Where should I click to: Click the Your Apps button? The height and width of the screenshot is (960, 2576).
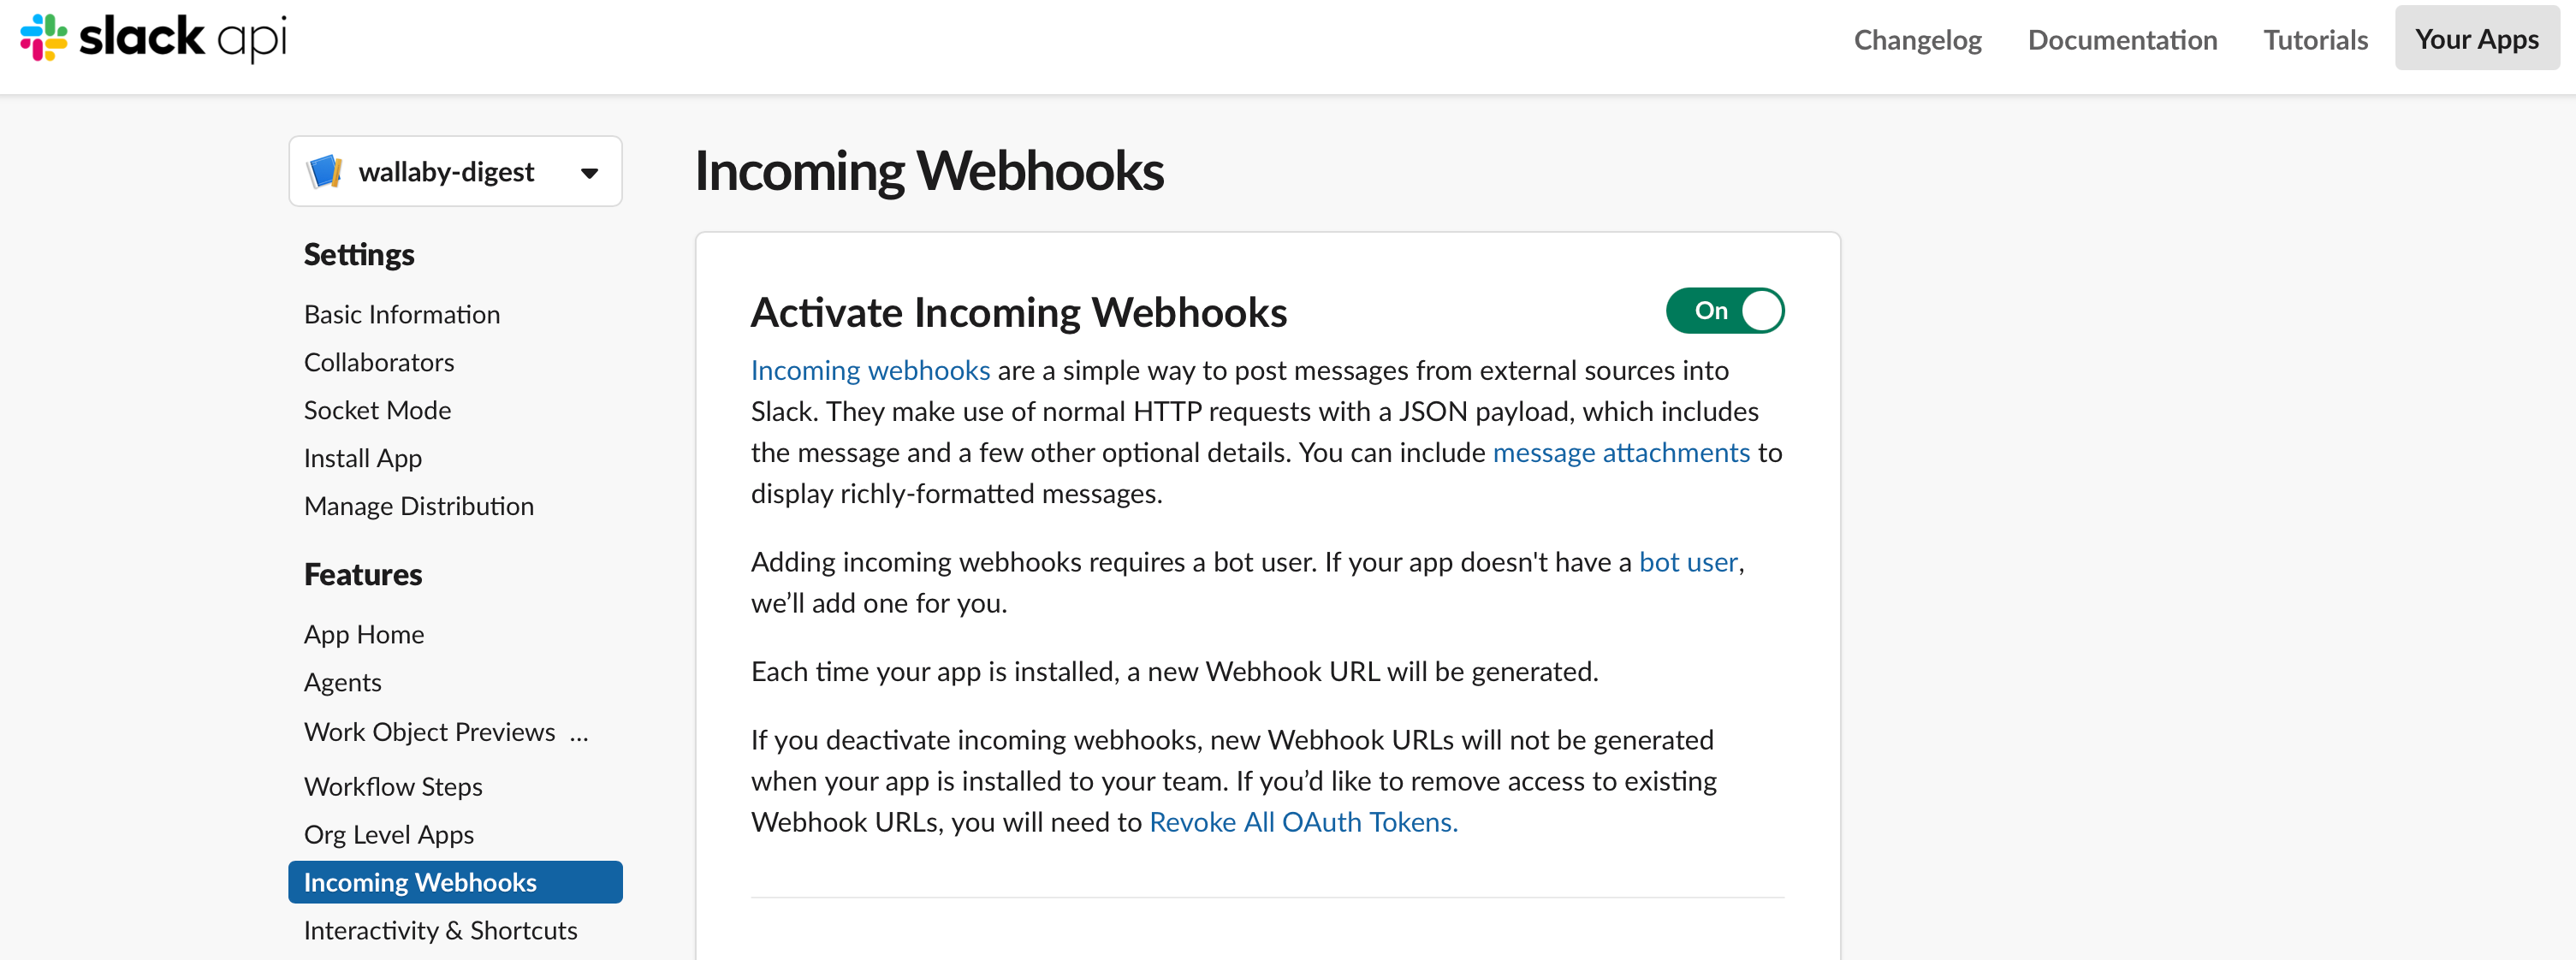(2476, 39)
